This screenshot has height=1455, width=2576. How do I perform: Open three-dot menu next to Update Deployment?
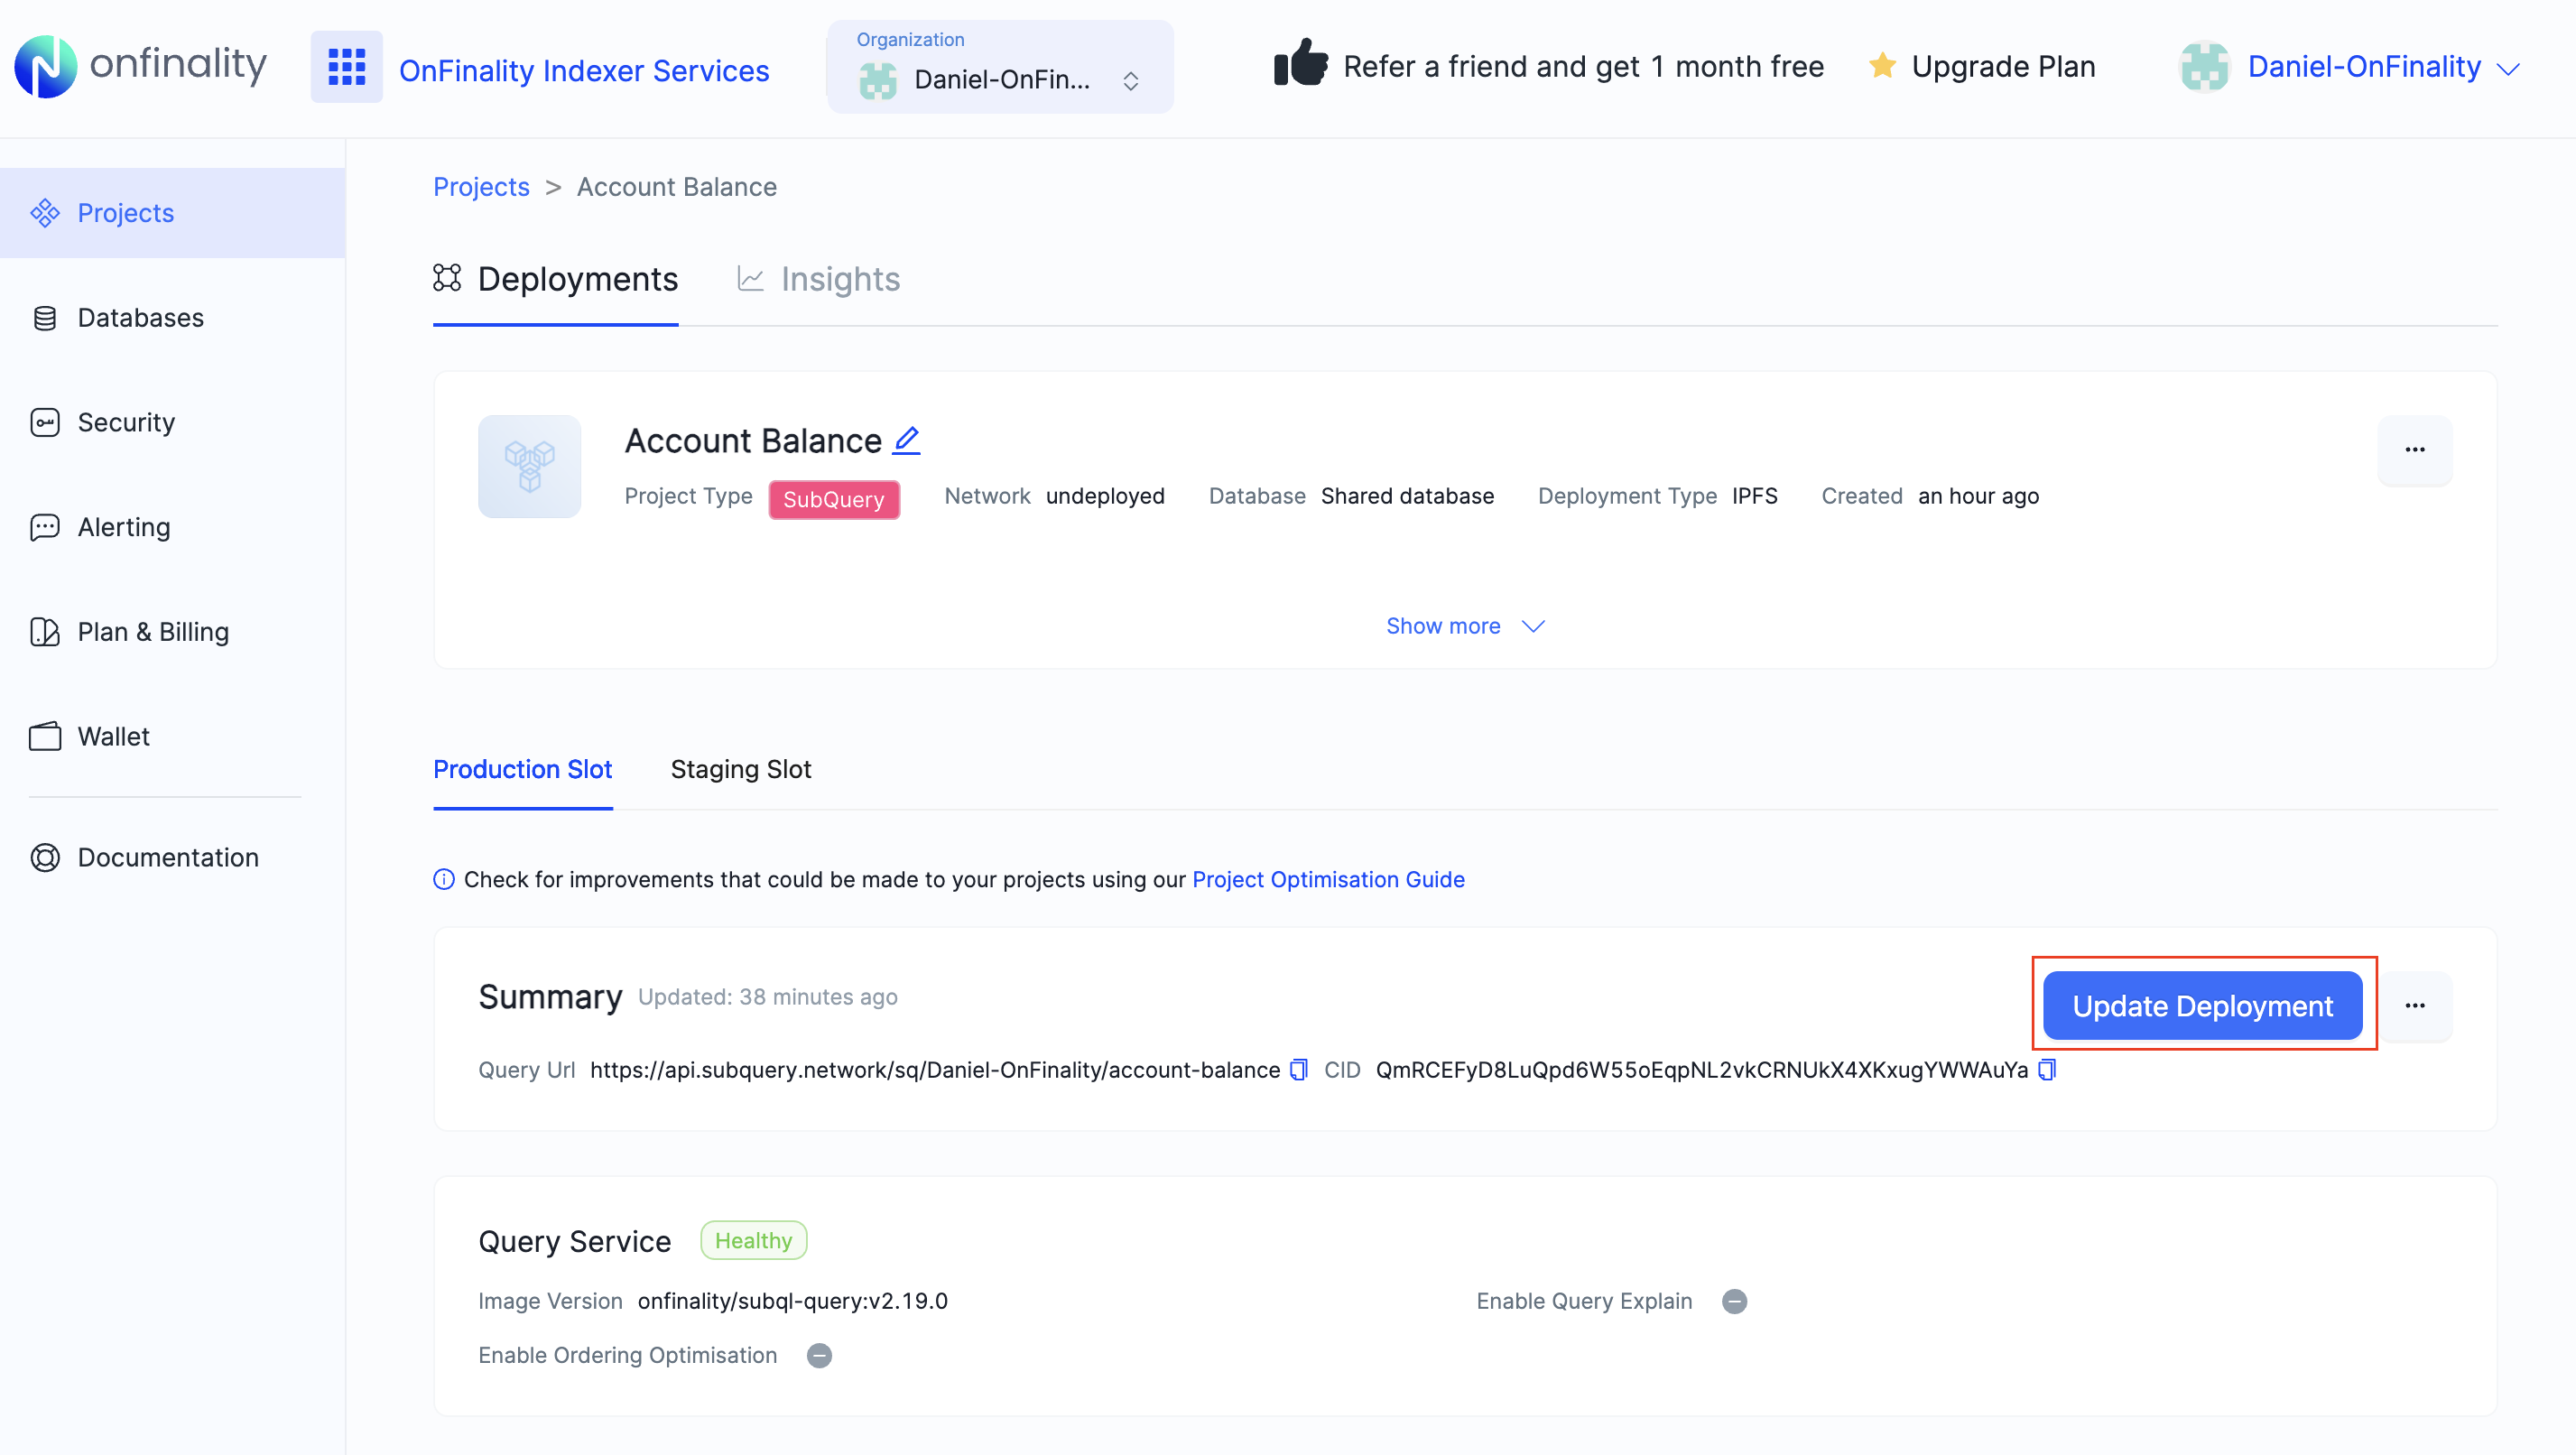[x=2414, y=1006]
